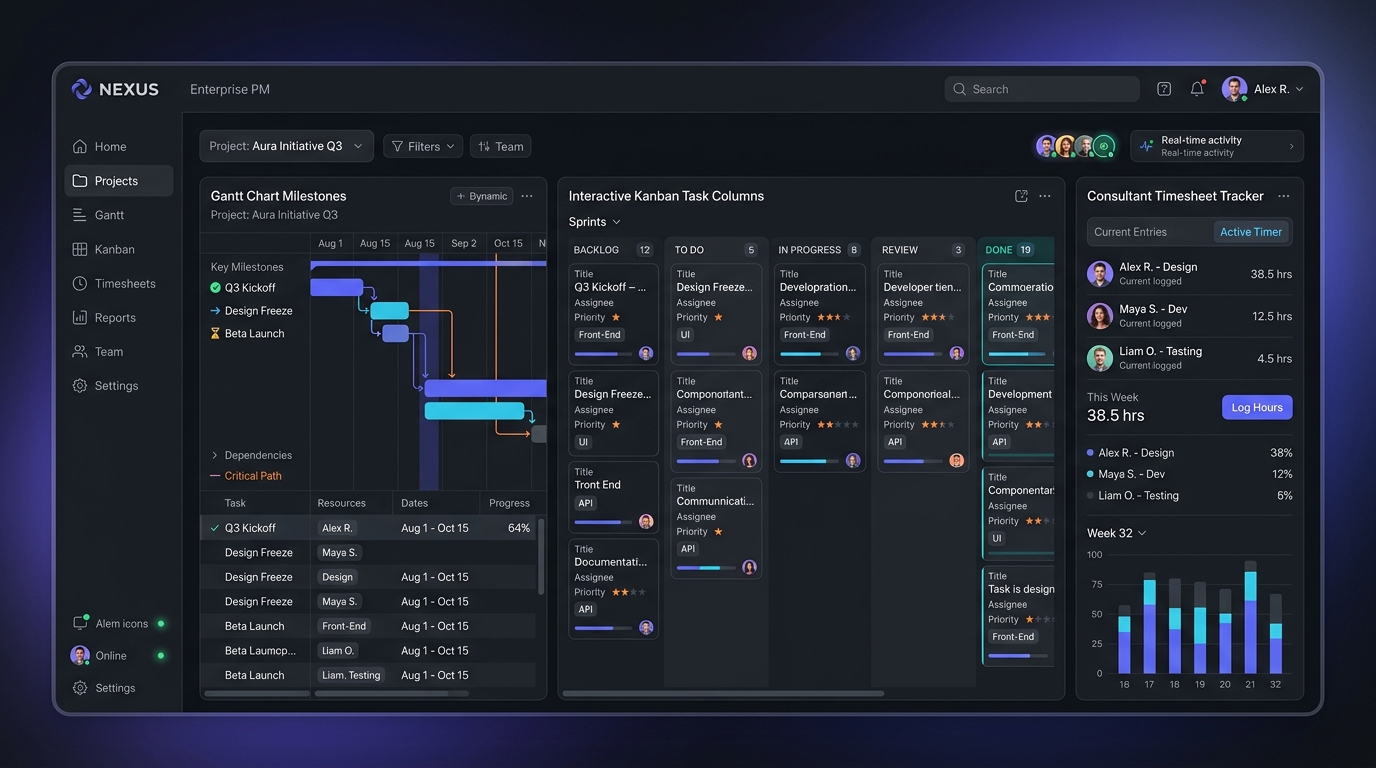
Task: Open the Q3 Kickoff backlog card
Action: point(614,314)
